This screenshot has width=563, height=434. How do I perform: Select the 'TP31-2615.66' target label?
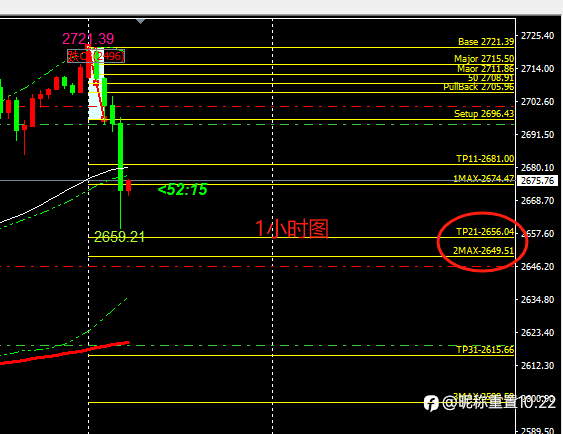click(485, 350)
